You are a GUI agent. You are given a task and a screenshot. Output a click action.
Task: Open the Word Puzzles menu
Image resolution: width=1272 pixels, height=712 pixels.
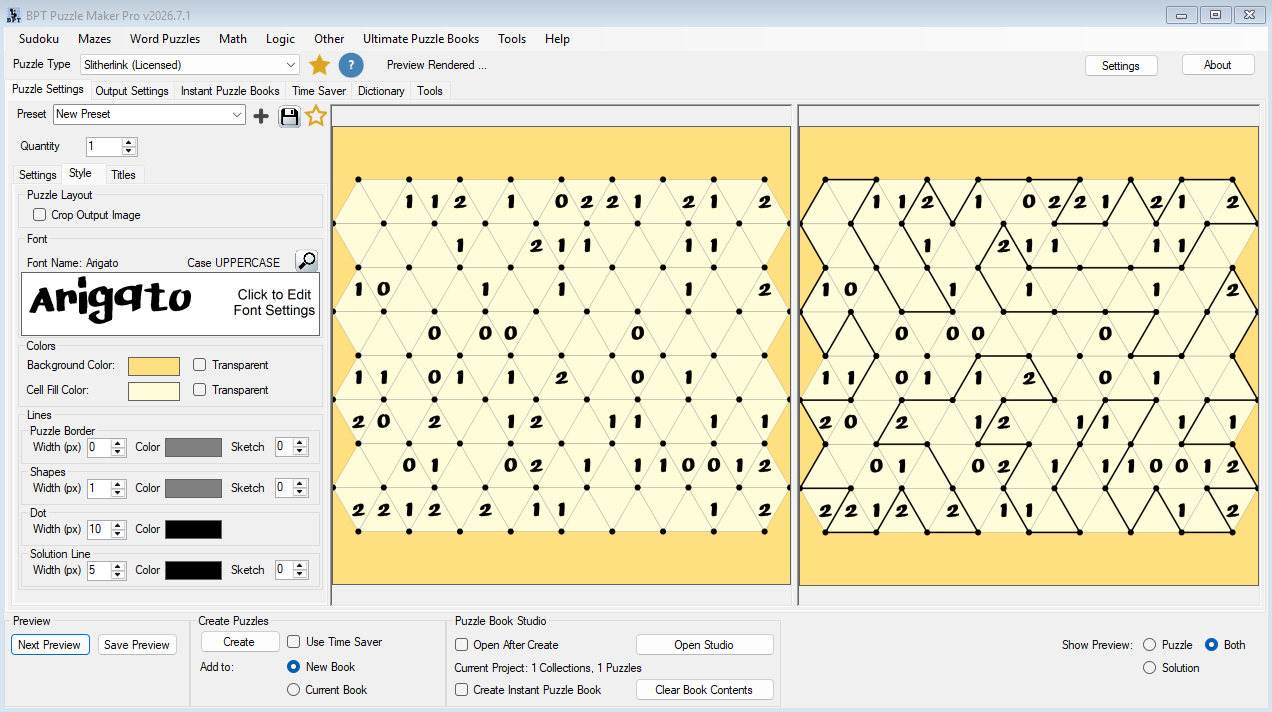click(165, 39)
